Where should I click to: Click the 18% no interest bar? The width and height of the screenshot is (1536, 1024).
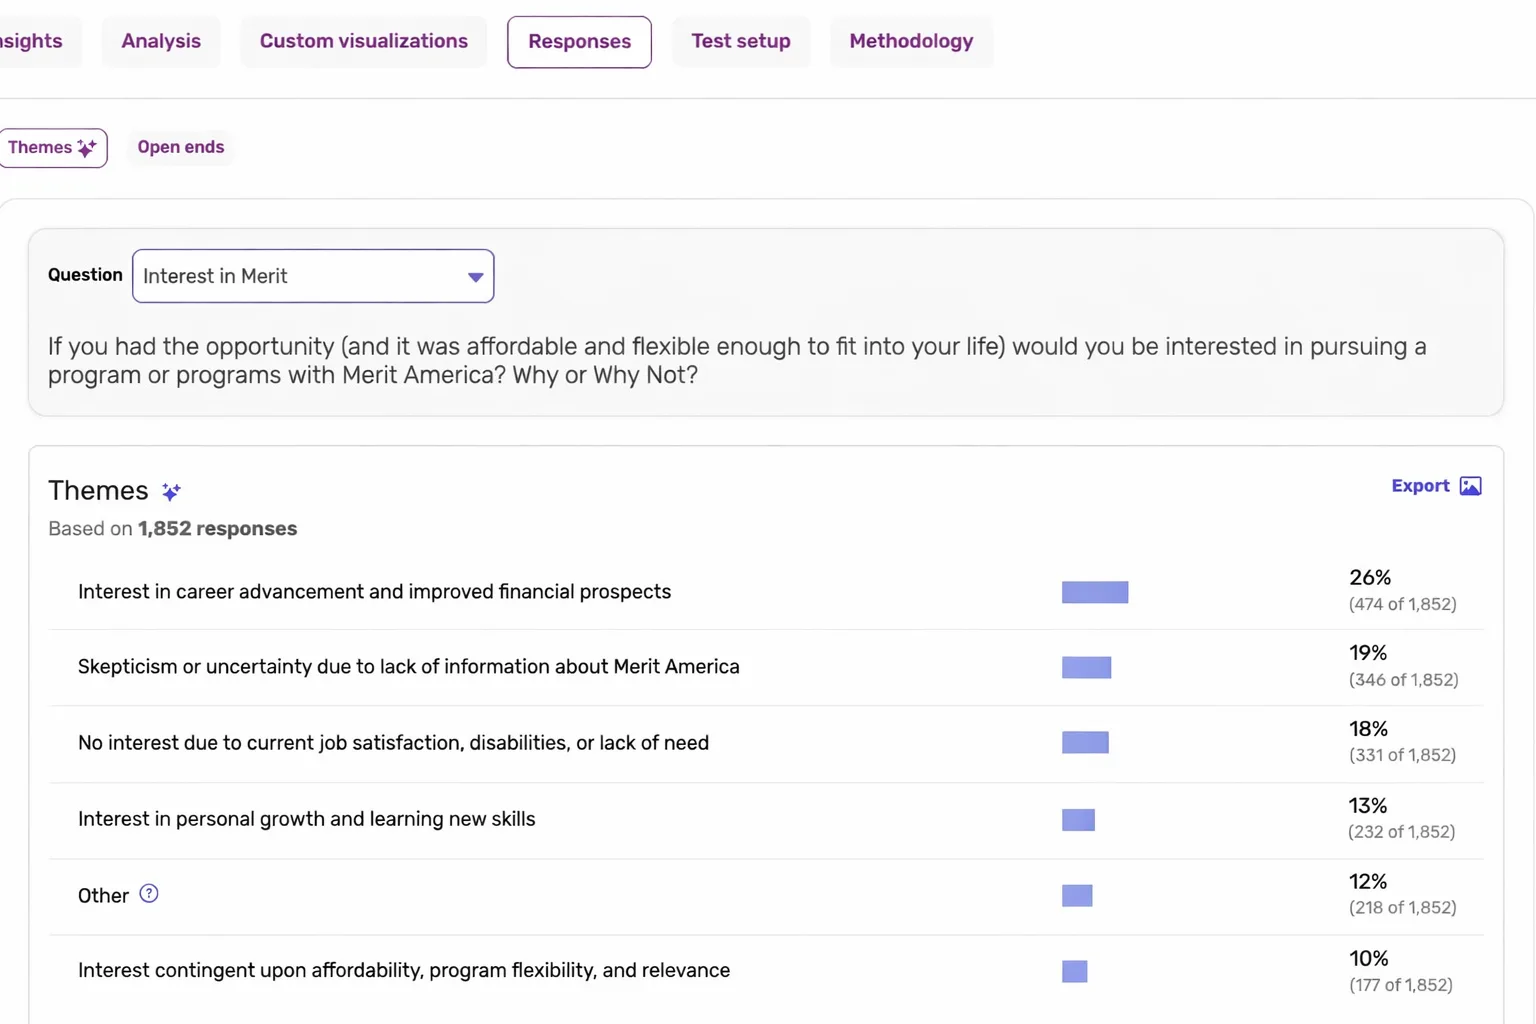coord(1085,743)
